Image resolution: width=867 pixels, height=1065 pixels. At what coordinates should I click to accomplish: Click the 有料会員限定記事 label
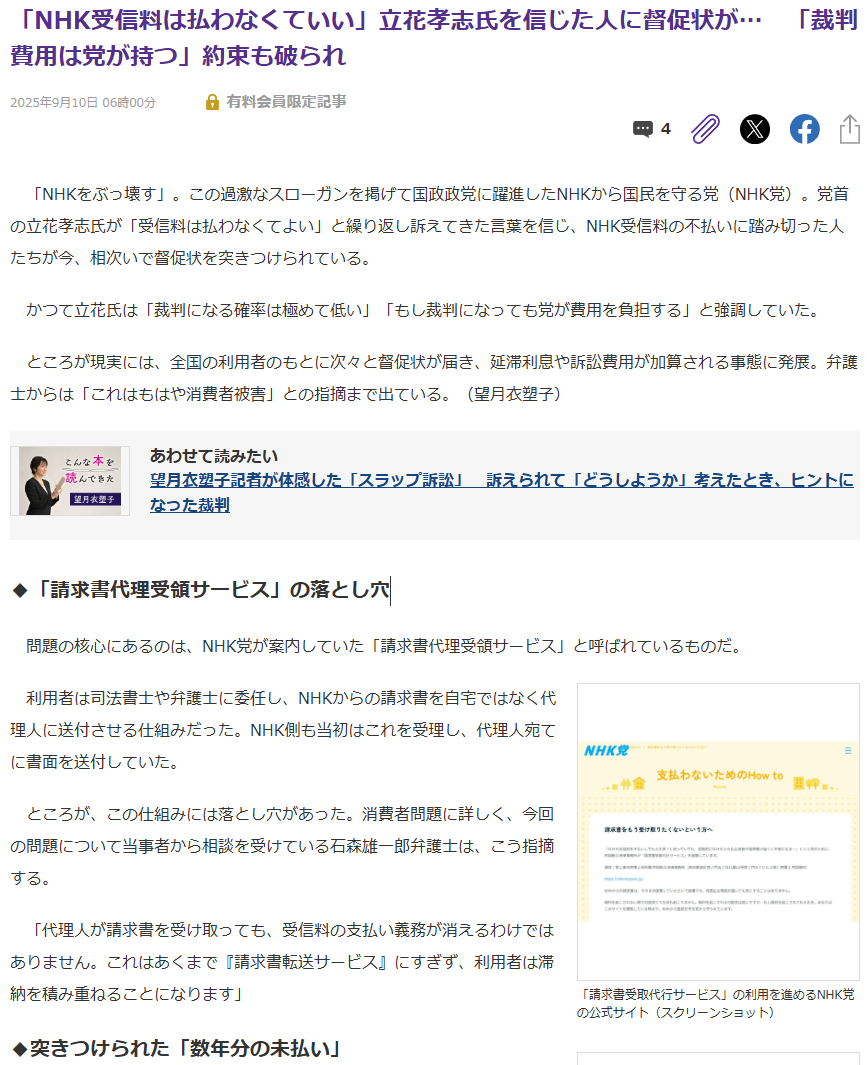point(286,102)
